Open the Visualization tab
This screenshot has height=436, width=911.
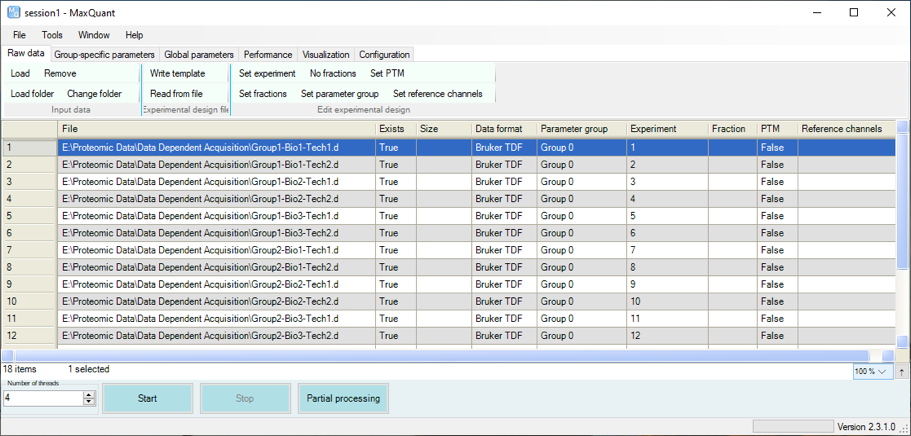point(325,54)
